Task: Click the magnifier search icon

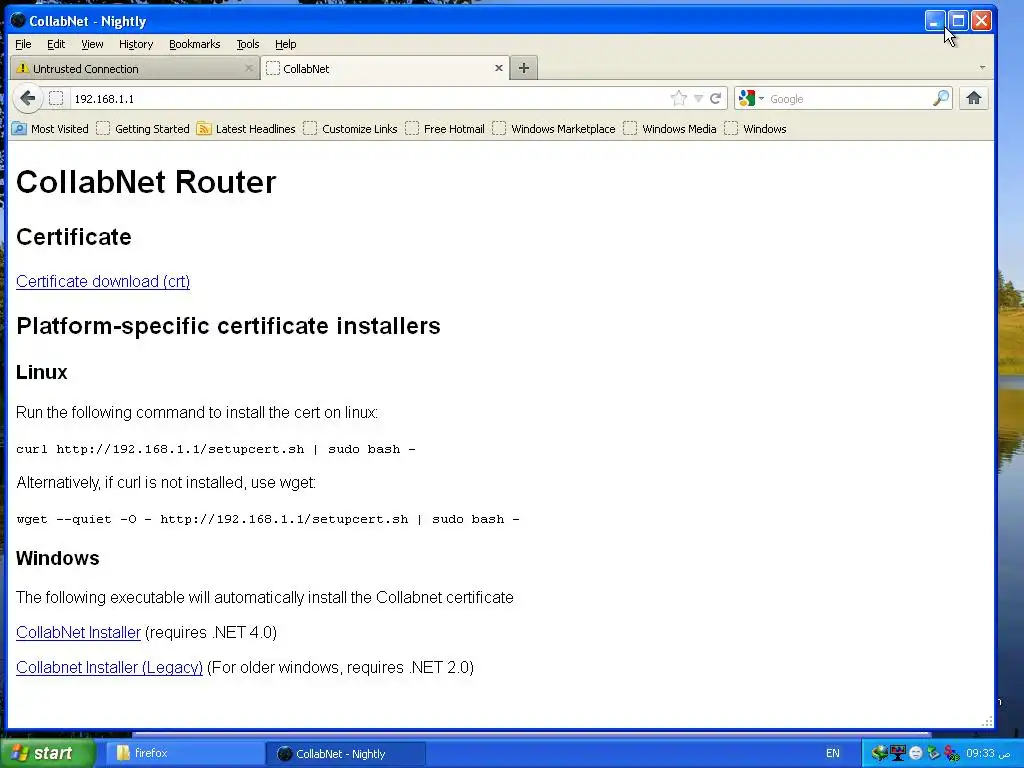Action: (940, 99)
